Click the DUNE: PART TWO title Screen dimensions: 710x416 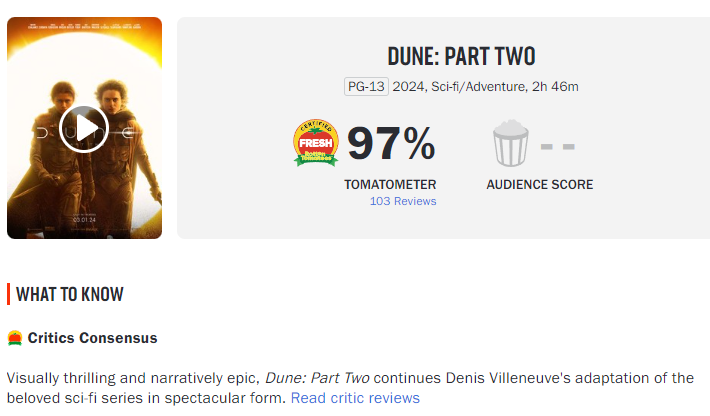[461, 57]
